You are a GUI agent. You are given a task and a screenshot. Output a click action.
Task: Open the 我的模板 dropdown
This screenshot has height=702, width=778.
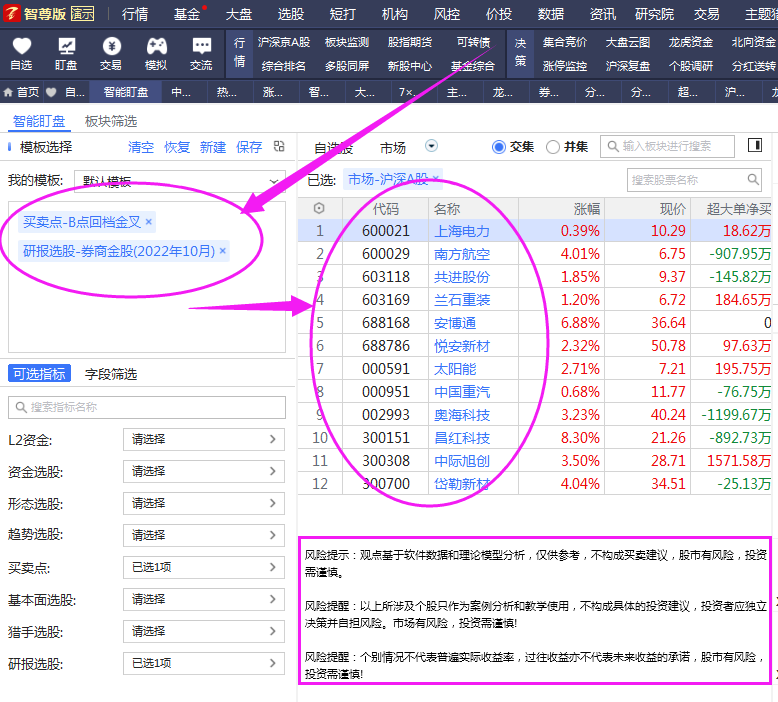point(180,181)
